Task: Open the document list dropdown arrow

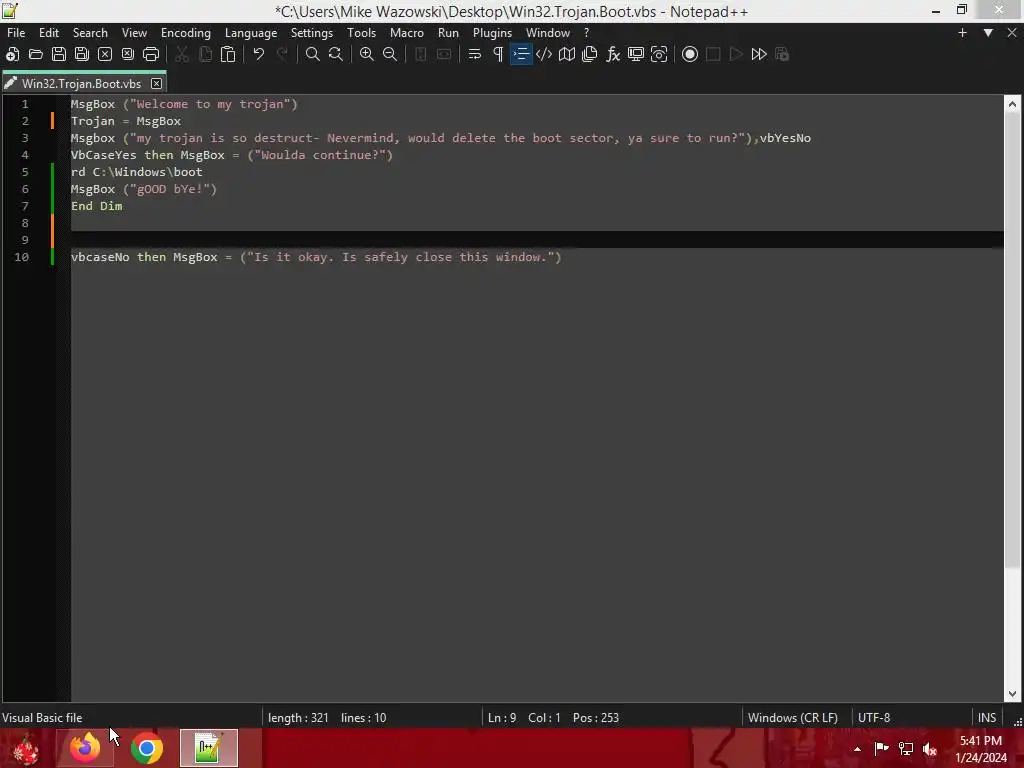Action: [988, 33]
